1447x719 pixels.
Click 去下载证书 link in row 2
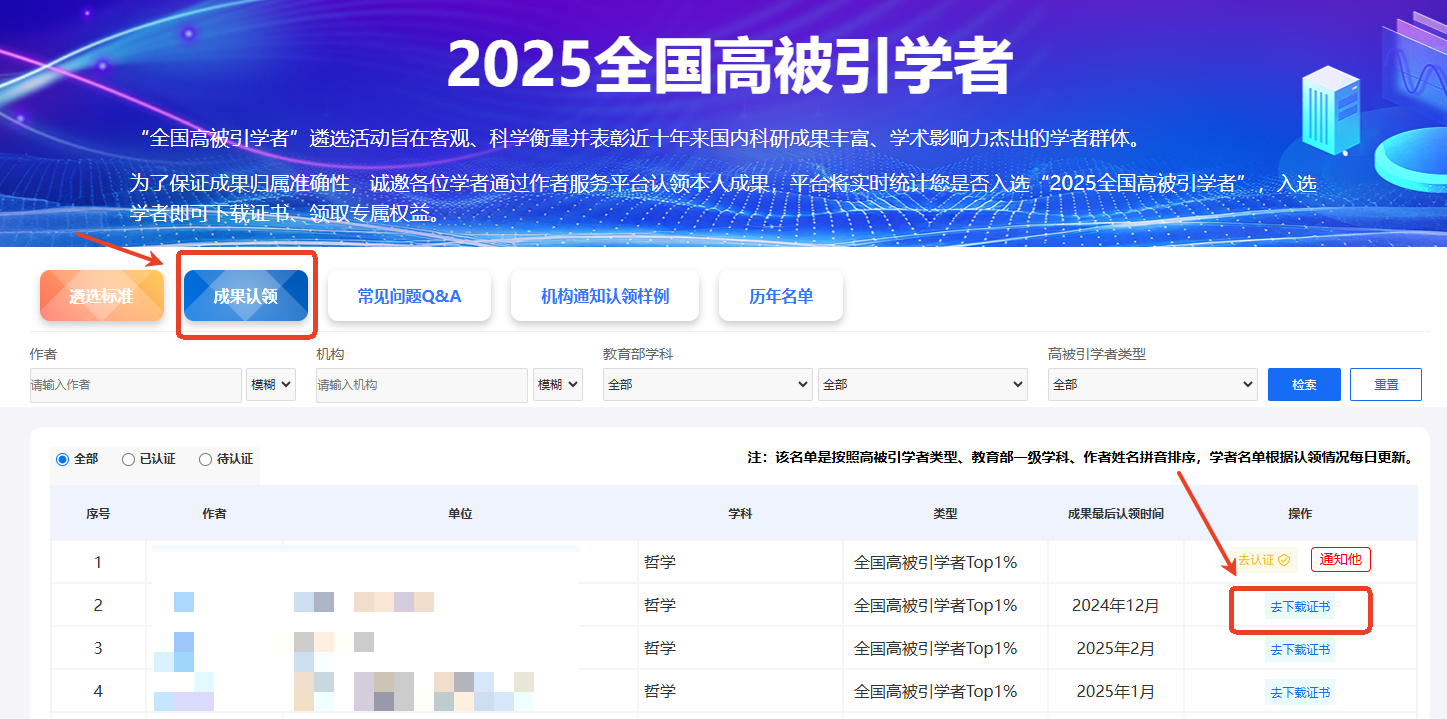pos(1300,607)
